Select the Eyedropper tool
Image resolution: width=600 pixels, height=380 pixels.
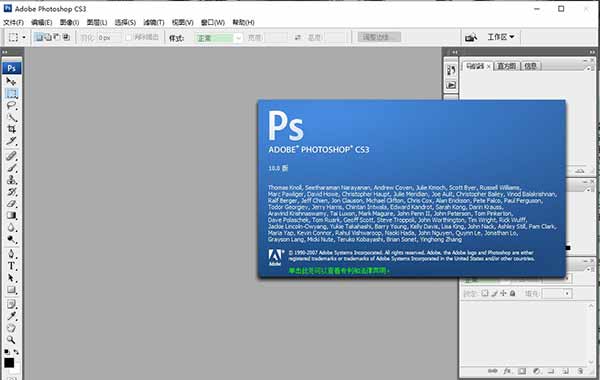(11, 316)
